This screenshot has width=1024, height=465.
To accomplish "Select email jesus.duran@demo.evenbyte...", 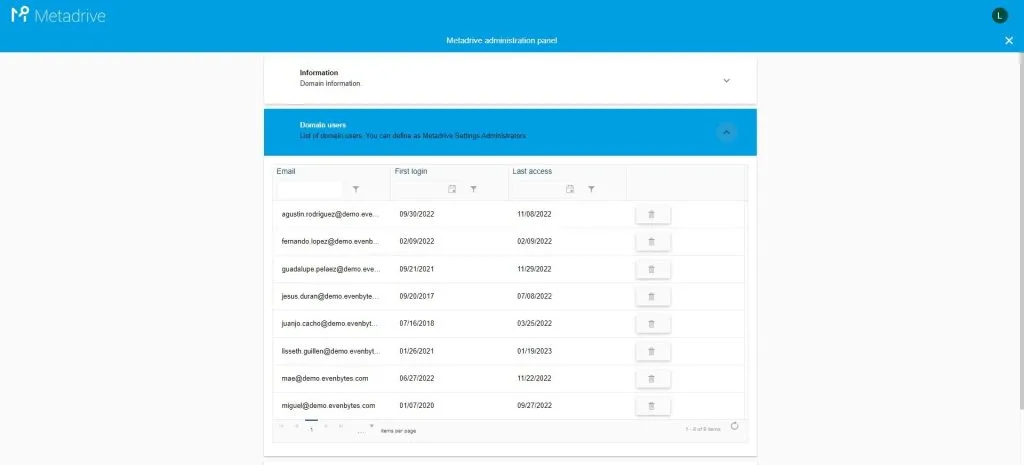I will point(330,297).
